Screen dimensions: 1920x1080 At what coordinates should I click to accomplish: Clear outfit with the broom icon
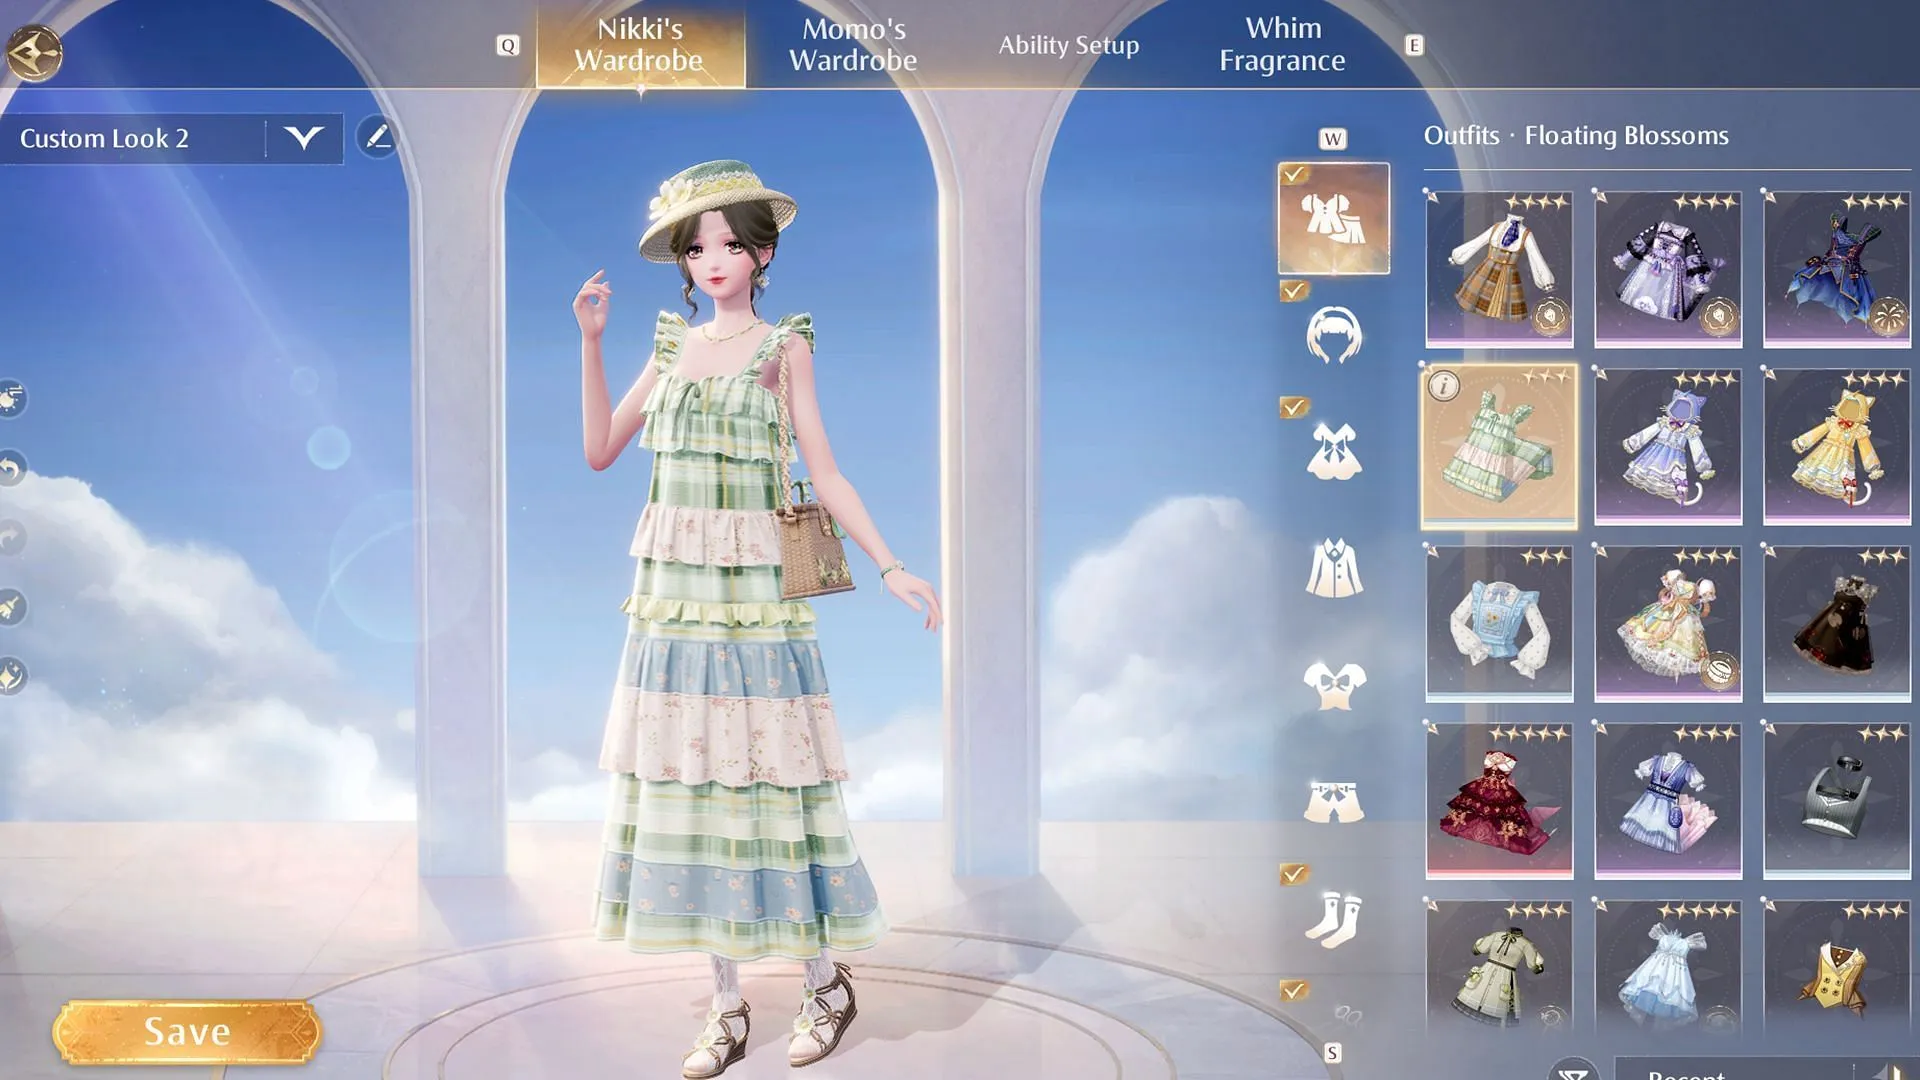coord(10,607)
